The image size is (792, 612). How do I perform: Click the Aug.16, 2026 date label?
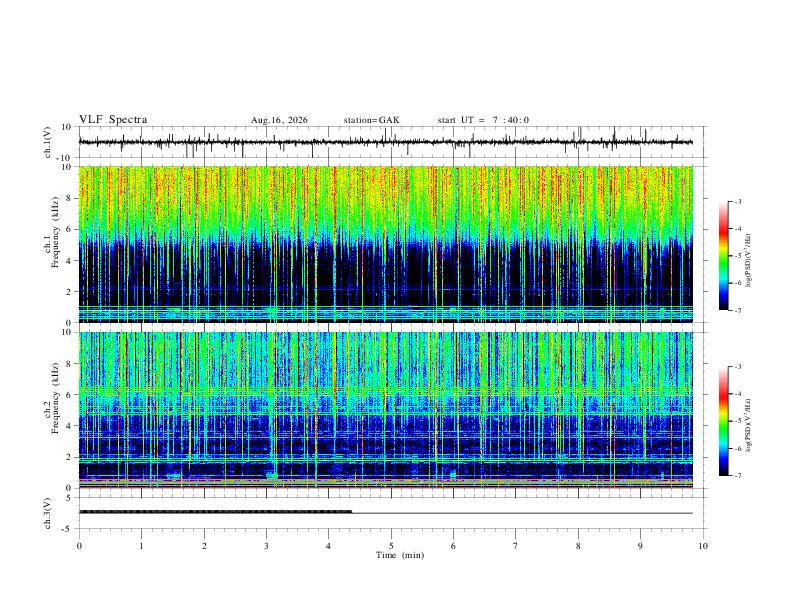pyautogui.click(x=279, y=120)
